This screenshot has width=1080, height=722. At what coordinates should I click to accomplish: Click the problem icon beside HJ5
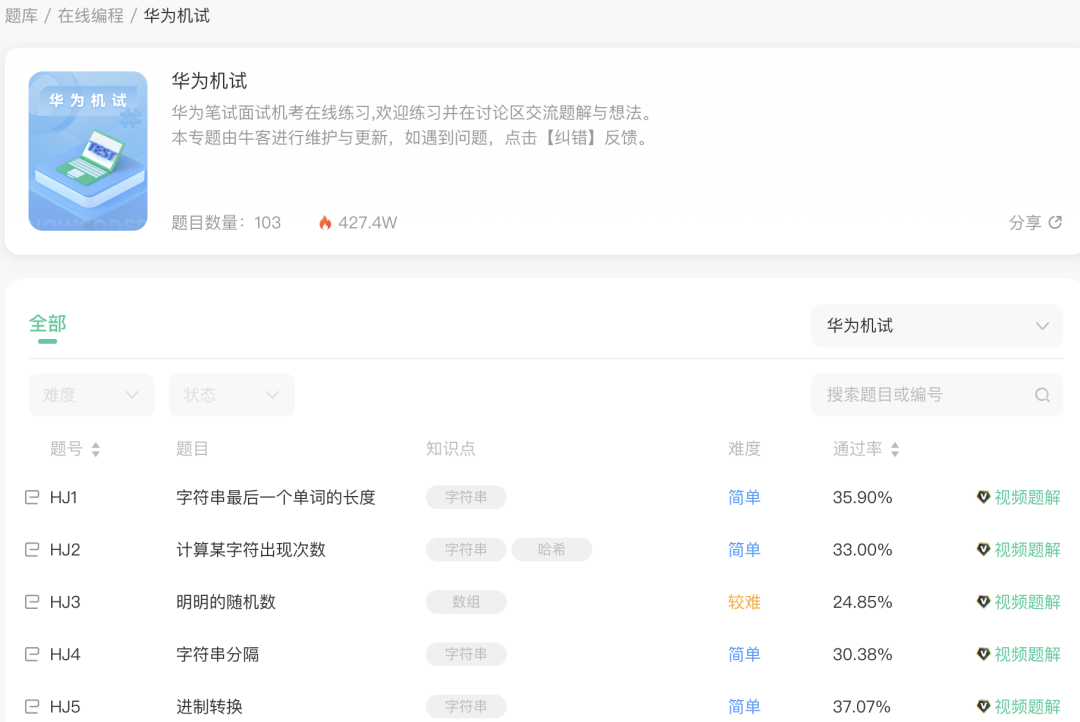tap(32, 706)
